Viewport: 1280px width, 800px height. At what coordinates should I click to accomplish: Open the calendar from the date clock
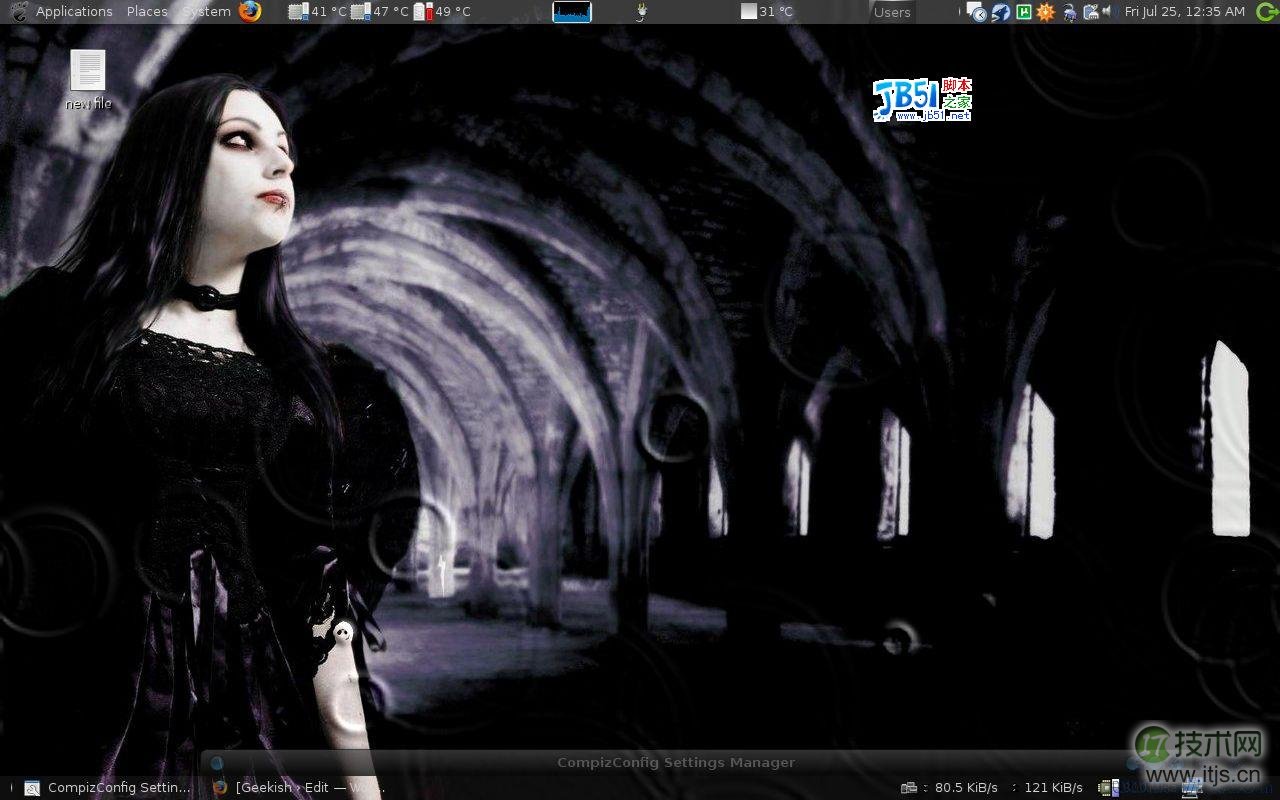1184,12
